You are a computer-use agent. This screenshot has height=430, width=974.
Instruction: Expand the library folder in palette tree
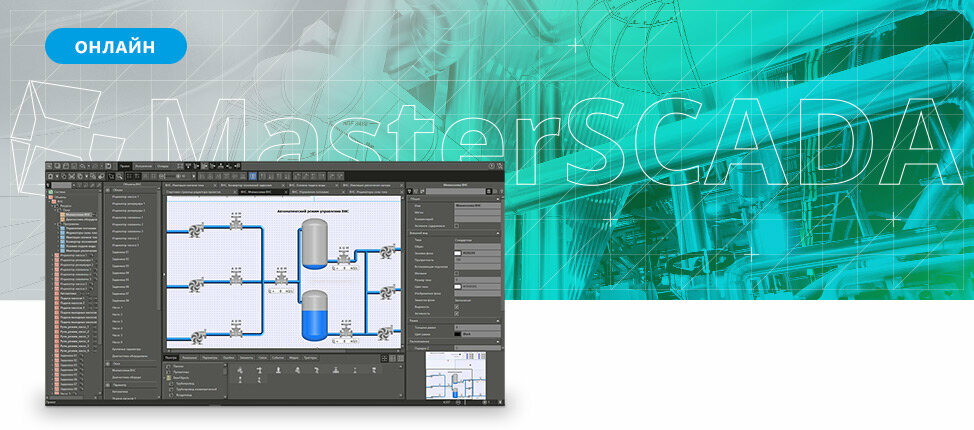point(168,378)
